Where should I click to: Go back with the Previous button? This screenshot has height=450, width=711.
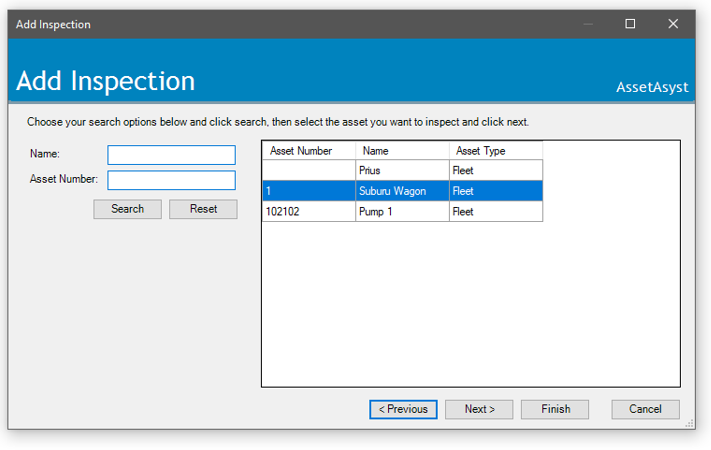403,409
